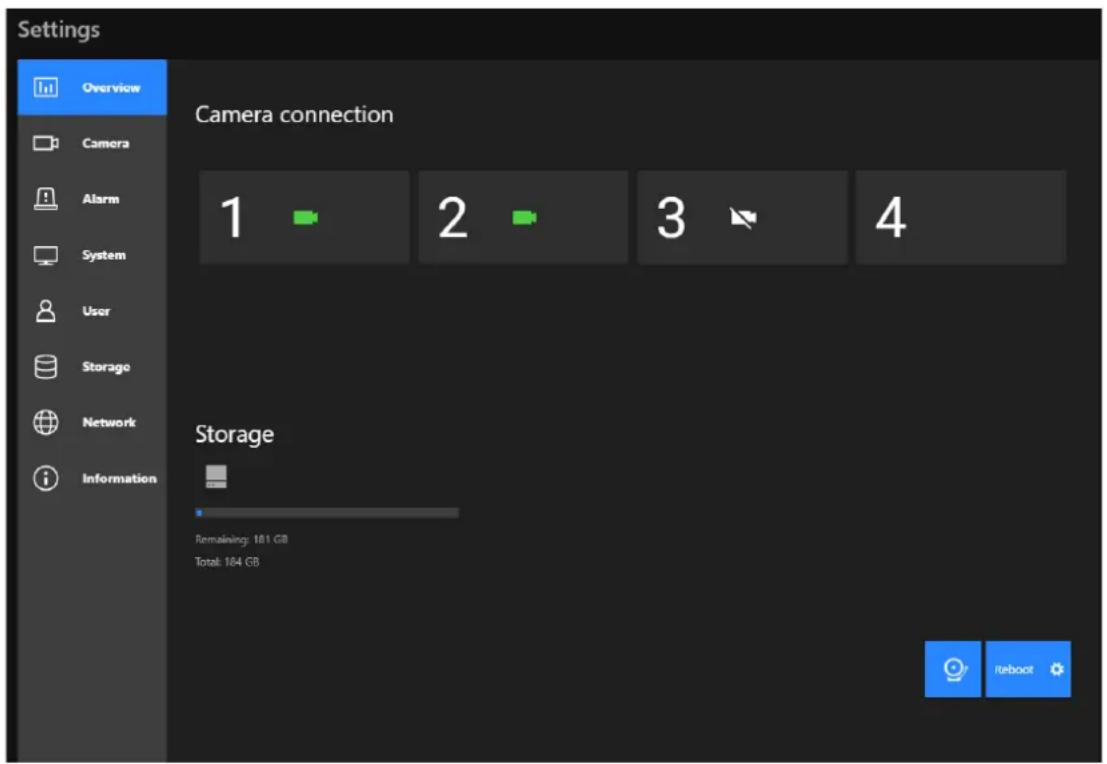Open the Alarm settings section
The width and height of the screenshot is (1107, 764).
92,199
